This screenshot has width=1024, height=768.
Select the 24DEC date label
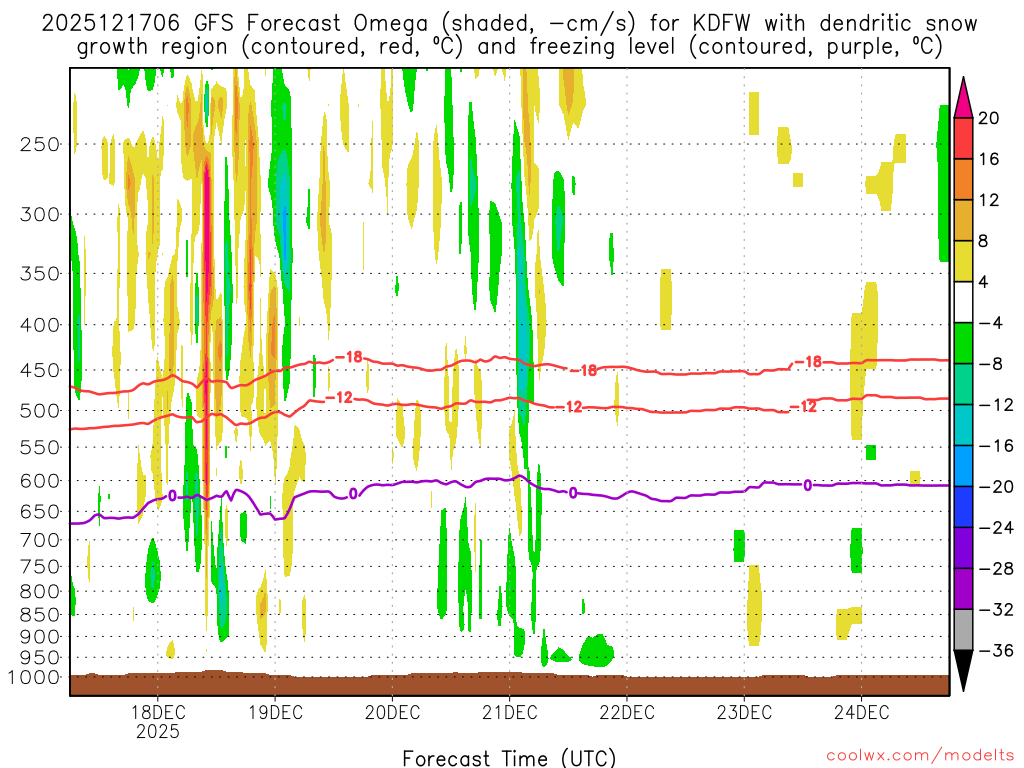(x=861, y=713)
